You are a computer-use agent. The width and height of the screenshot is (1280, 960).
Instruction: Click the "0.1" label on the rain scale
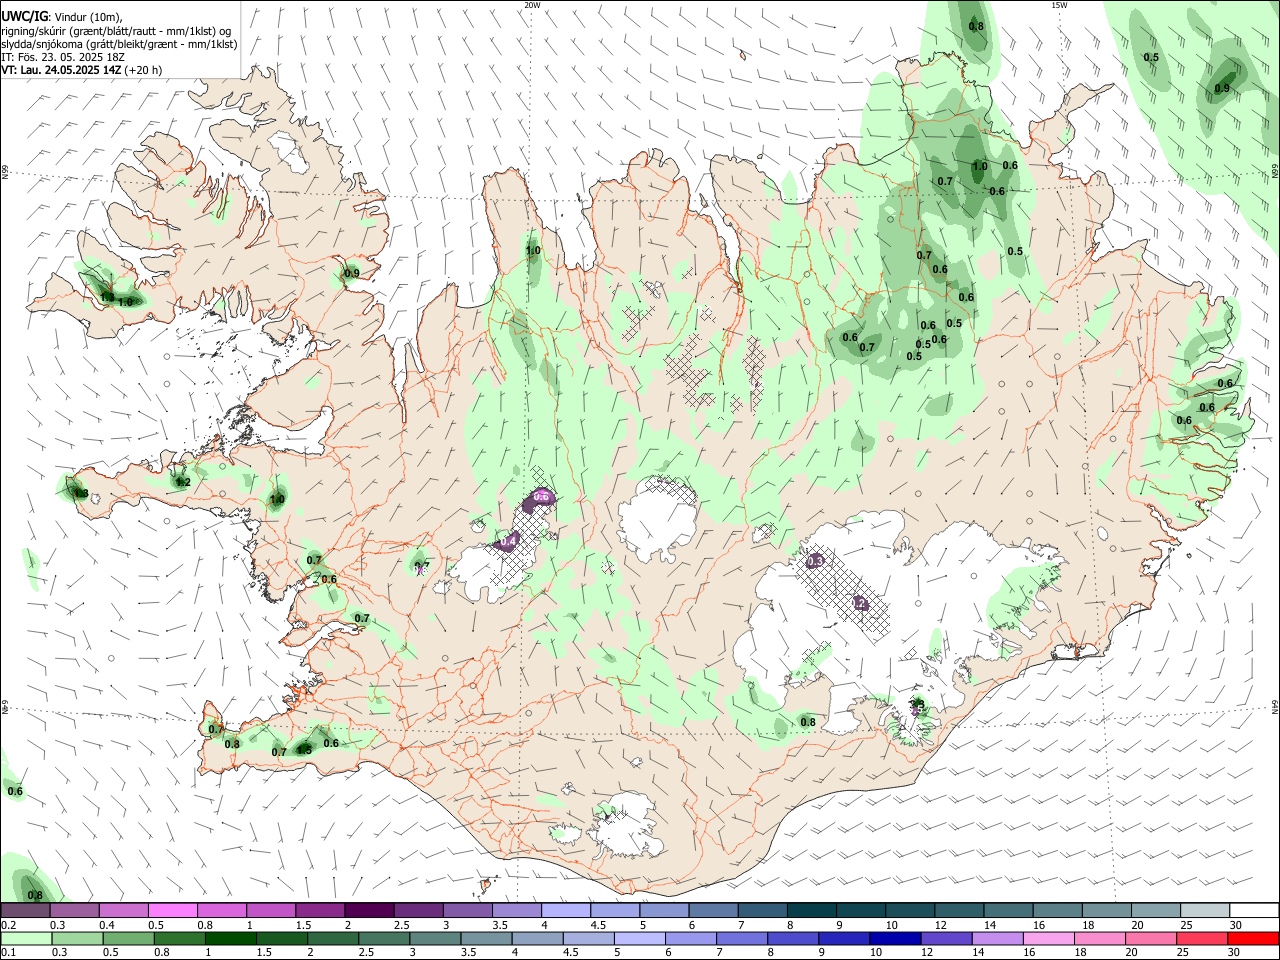[x=8, y=952]
